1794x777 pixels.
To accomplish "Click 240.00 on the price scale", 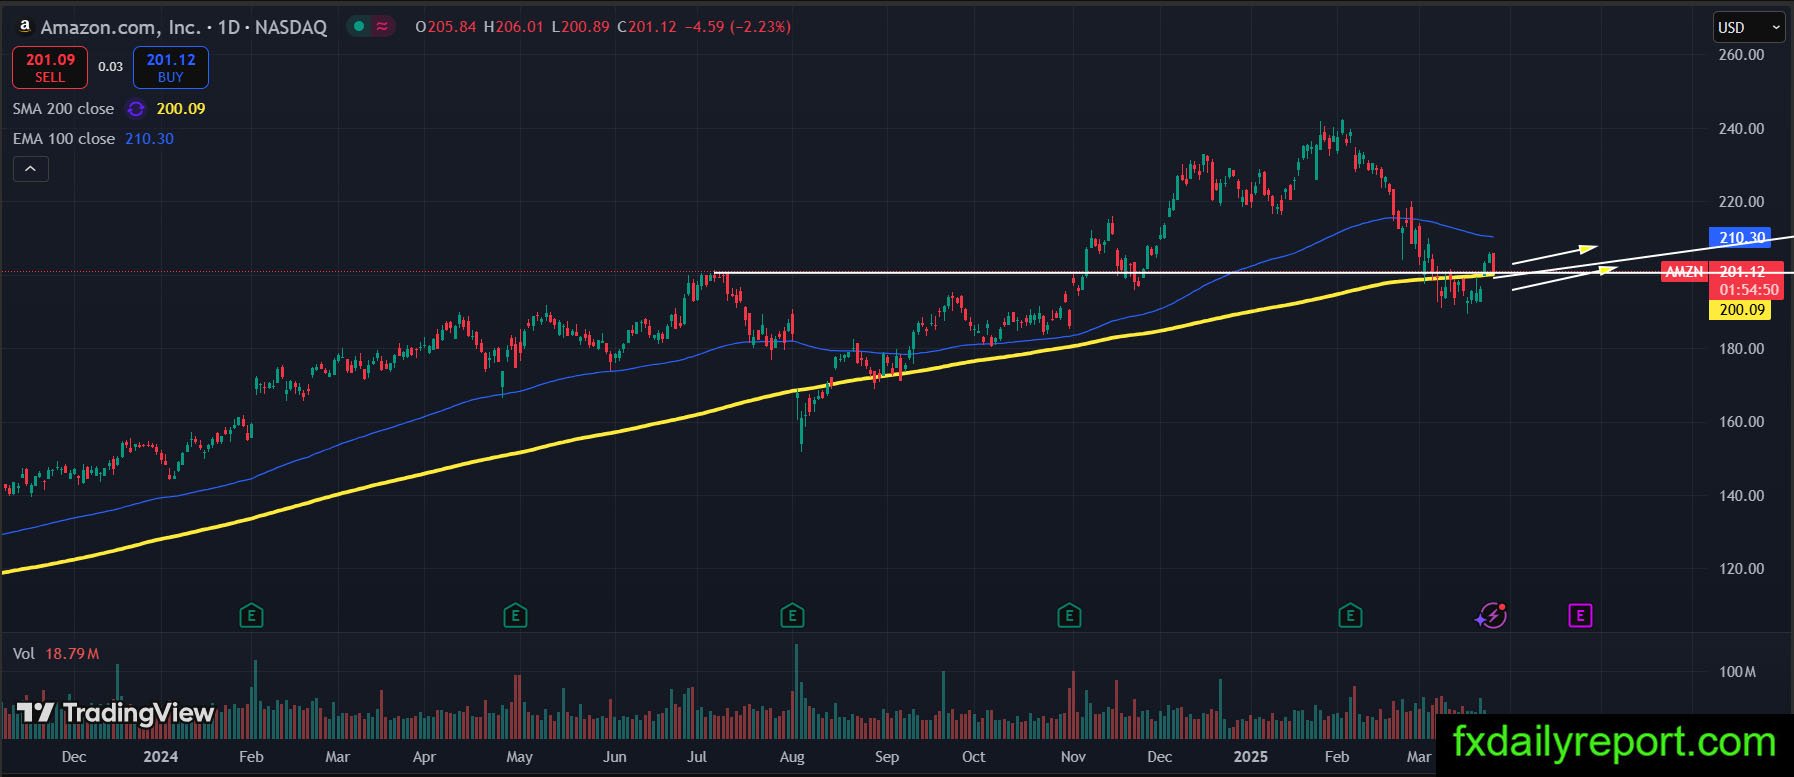I will 1742,129.
